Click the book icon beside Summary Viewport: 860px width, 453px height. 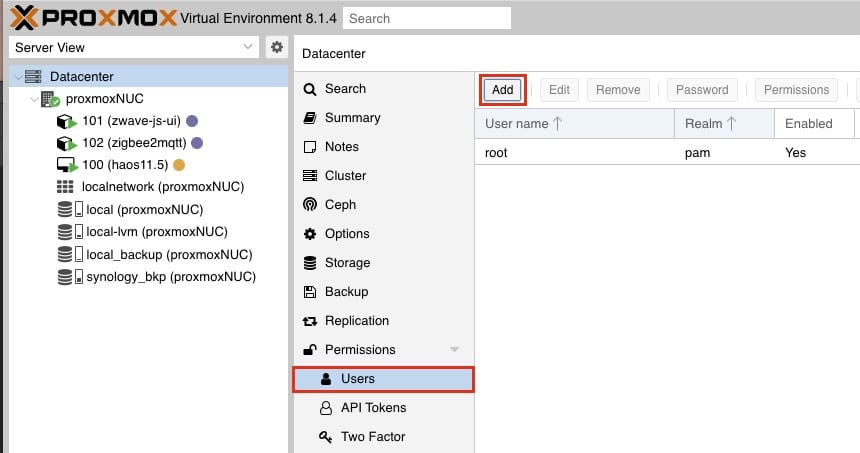coord(310,117)
